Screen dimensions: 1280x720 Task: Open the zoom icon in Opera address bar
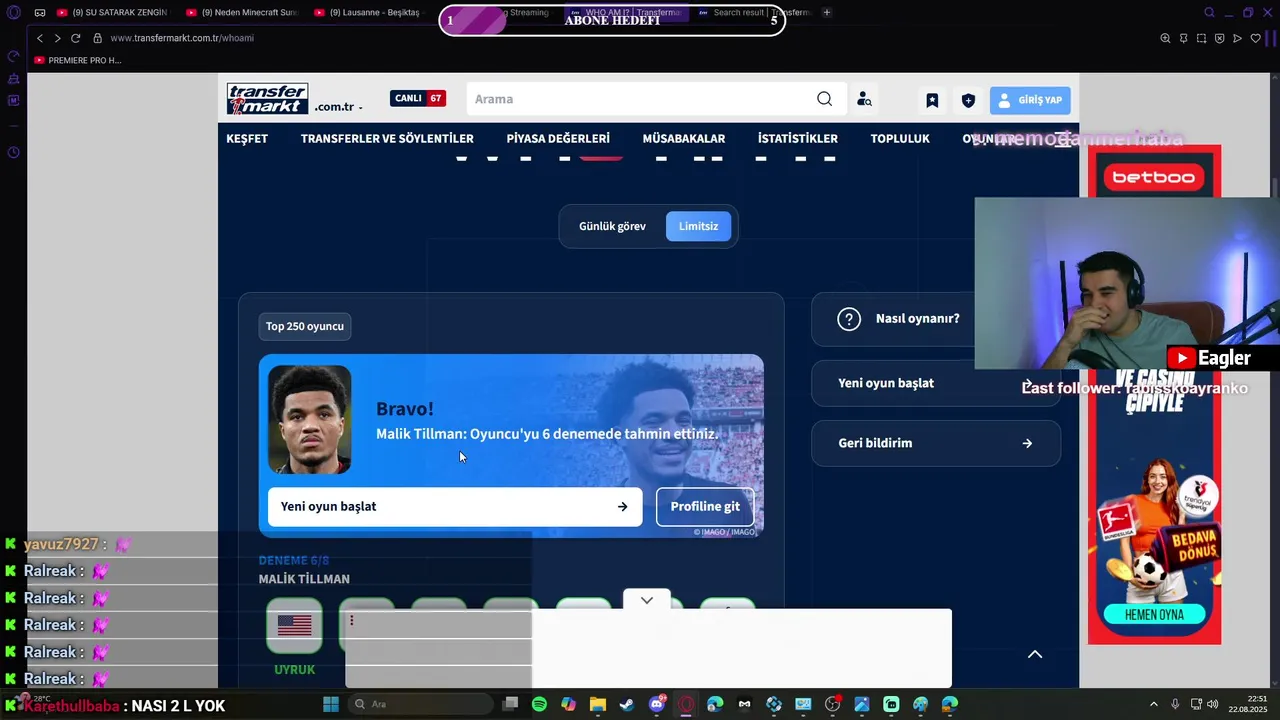[1165, 38]
